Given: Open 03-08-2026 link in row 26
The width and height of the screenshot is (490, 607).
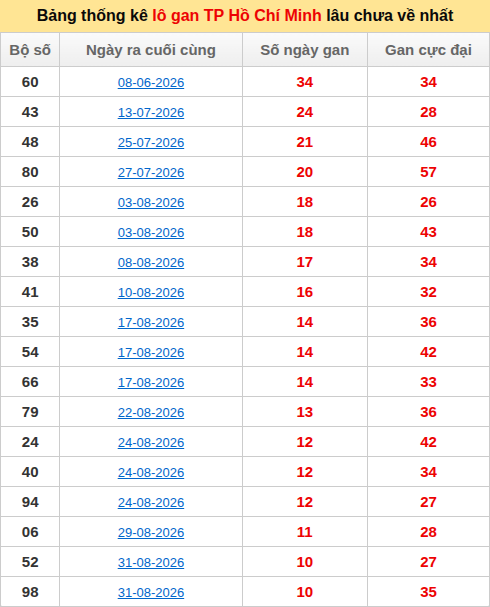Looking at the screenshot, I should [151, 202].
